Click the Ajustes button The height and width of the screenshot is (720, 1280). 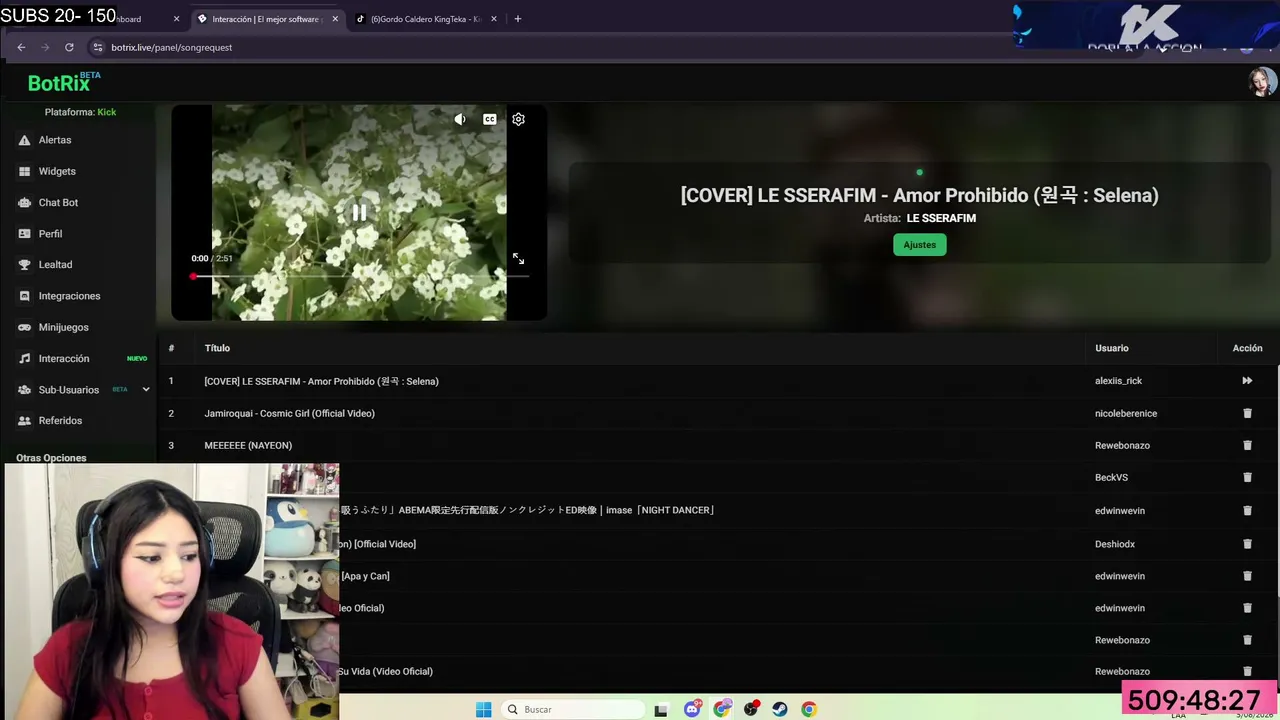(x=919, y=245)
